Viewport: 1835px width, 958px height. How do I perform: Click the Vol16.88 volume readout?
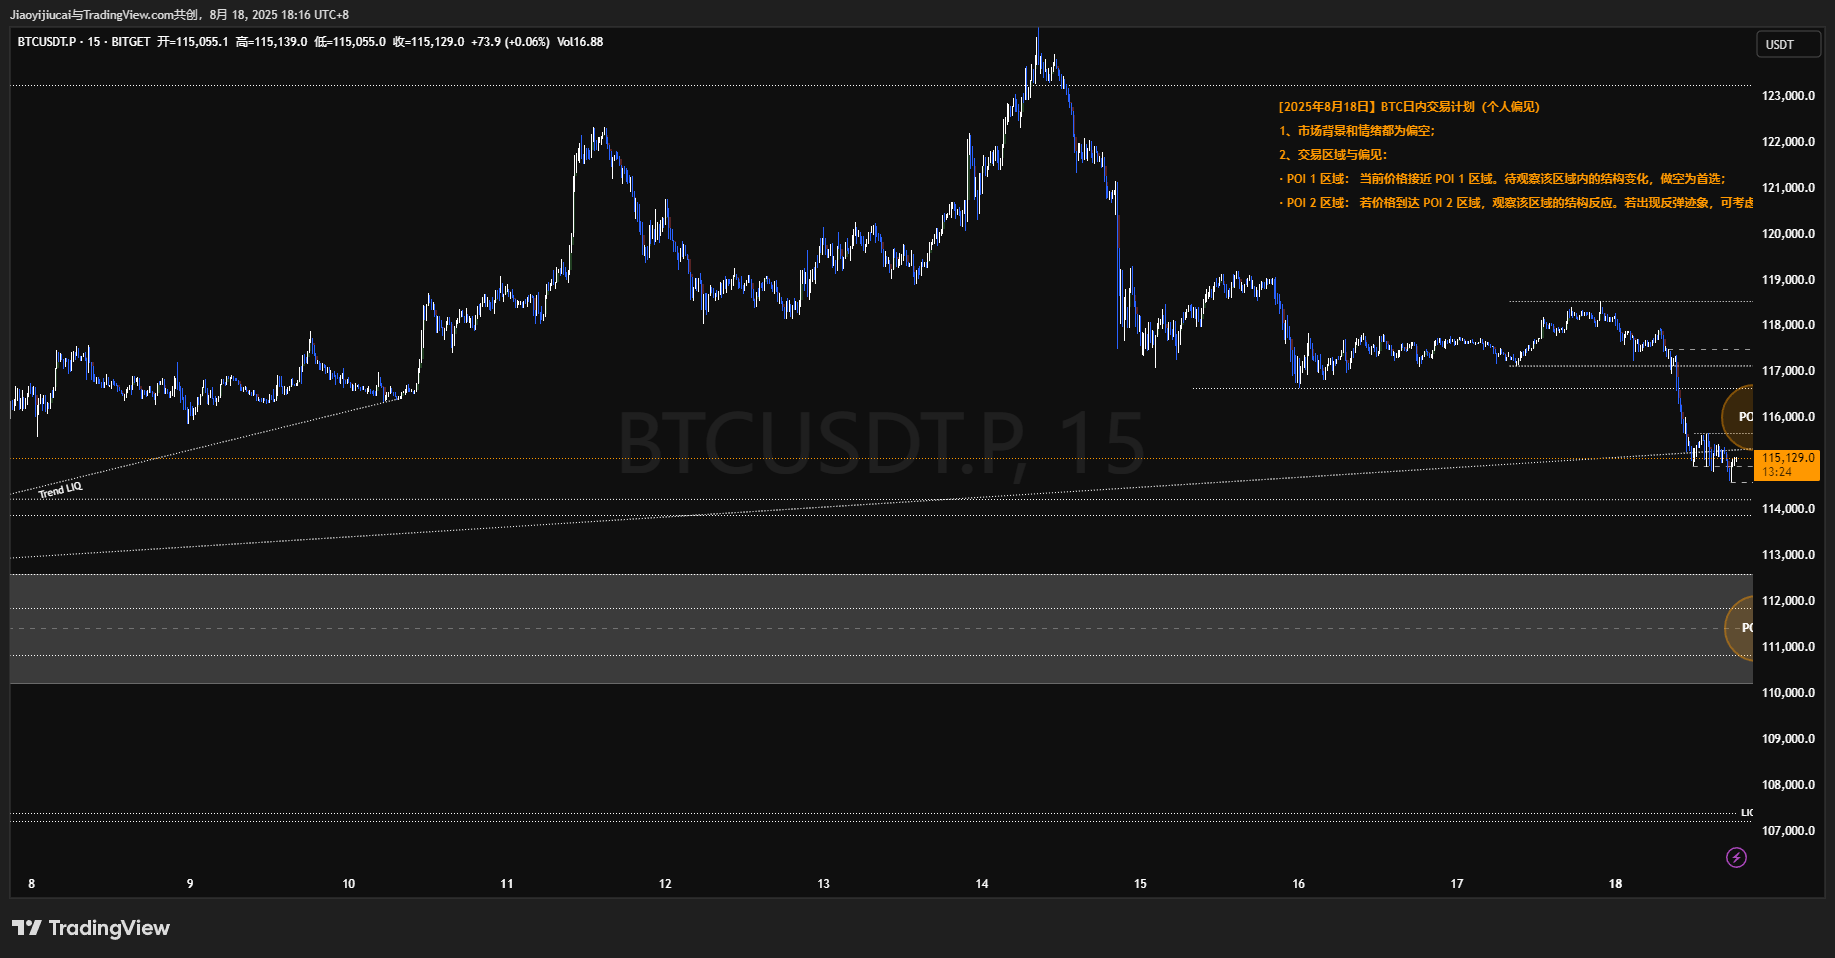click(x=580, y=42)
